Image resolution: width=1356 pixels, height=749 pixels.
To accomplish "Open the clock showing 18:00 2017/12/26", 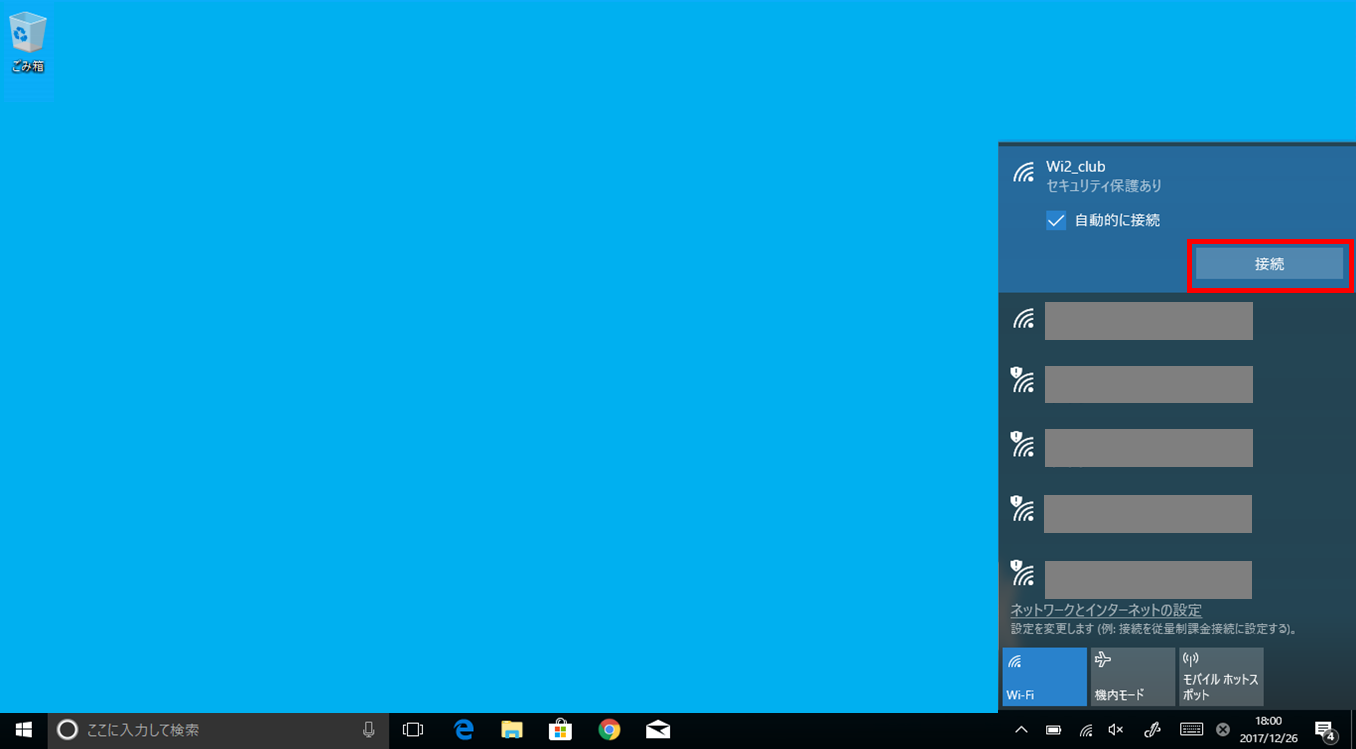I will (x=1268, y=730).
